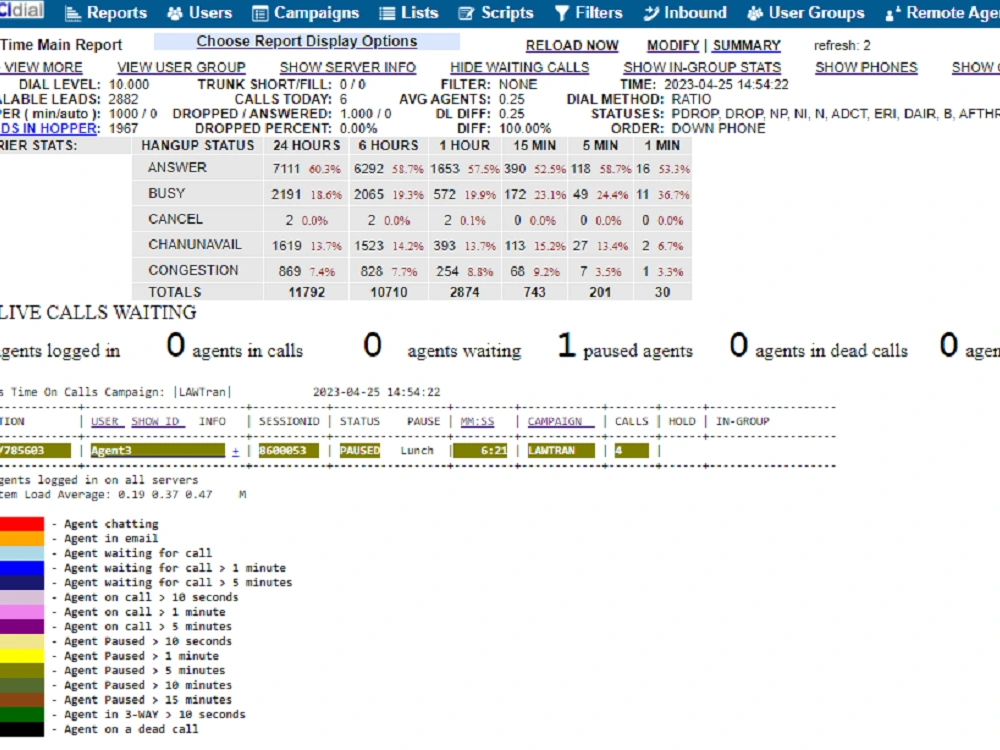Viewport: 1000px width, 750px height.
Task: Click the Lists icon in navbar
Action: click(387, 13)
